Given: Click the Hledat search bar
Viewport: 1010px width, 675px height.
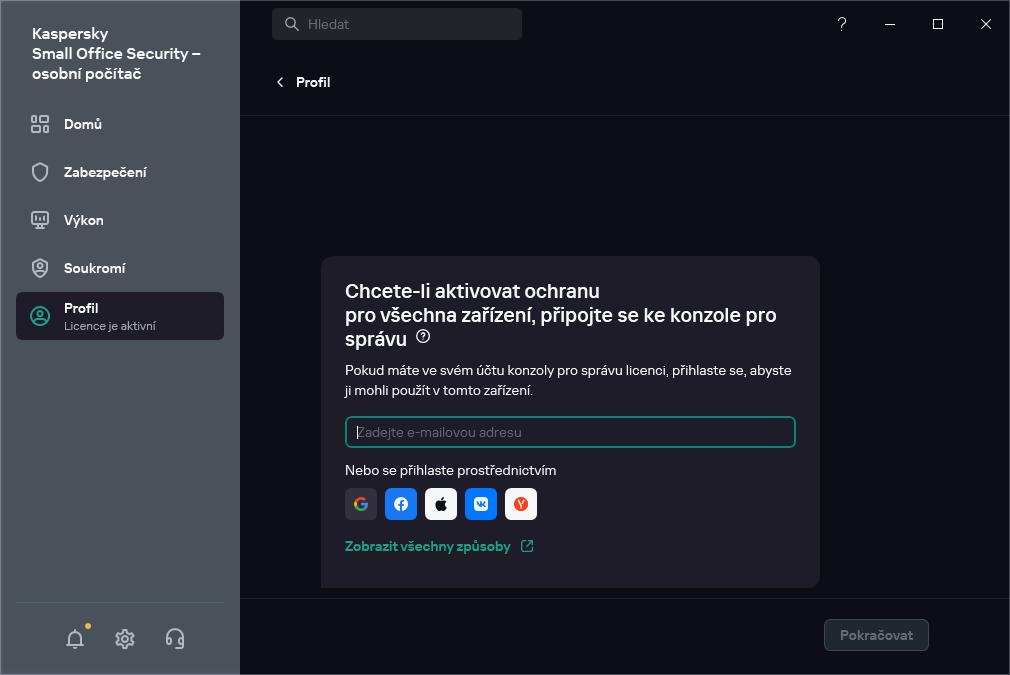Looking at the screenshot, I should [397, 23].
